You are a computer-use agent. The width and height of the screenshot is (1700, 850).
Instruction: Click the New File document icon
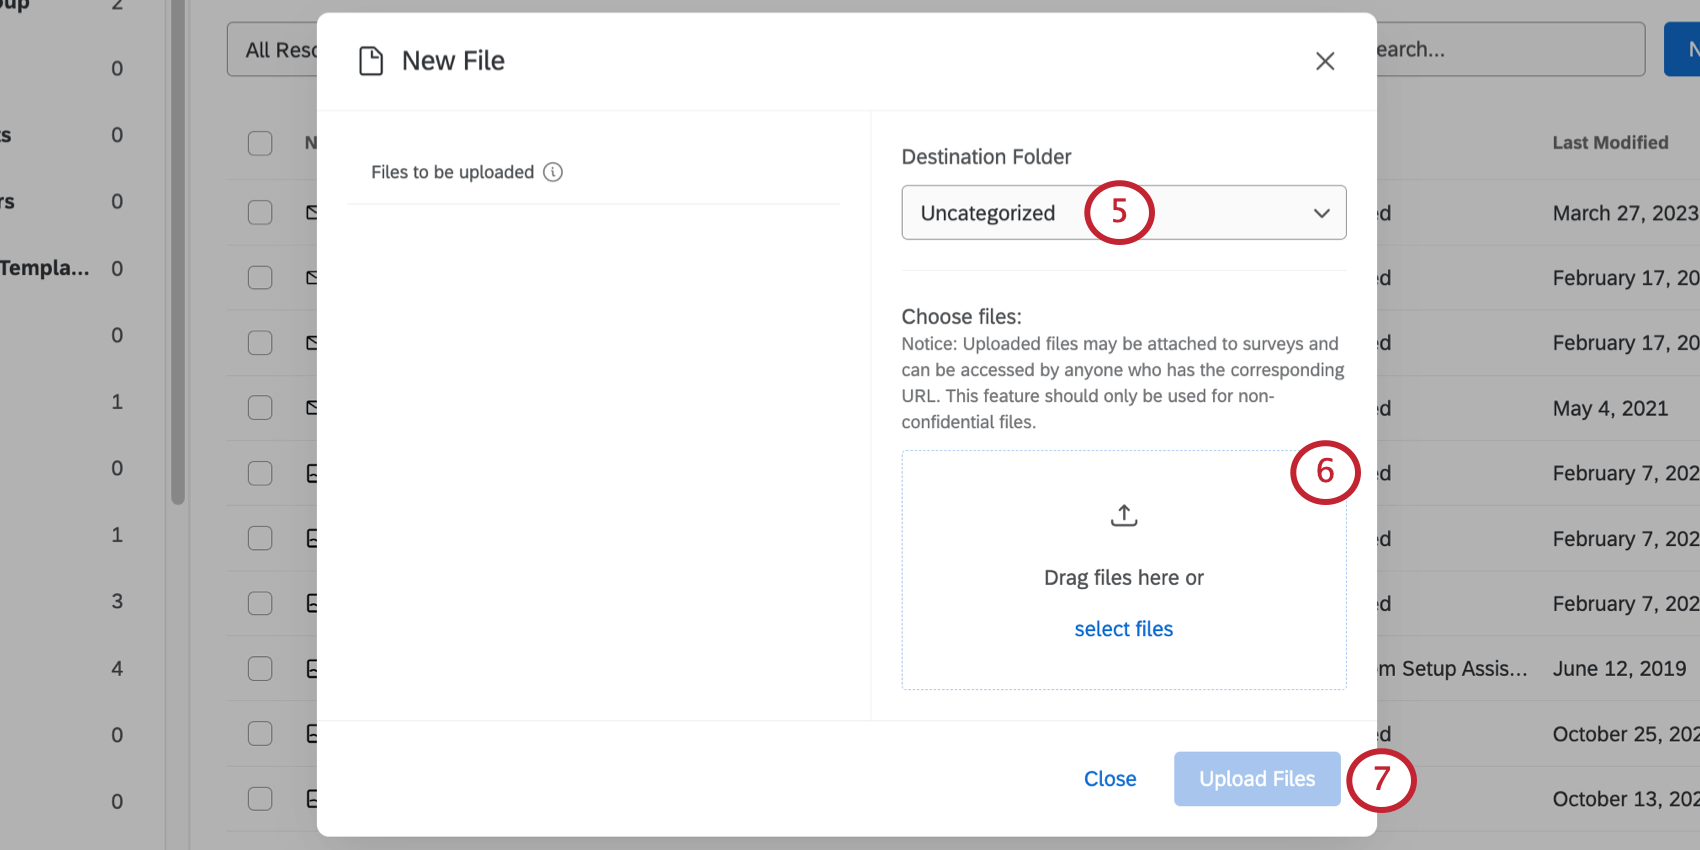click(x=371, y=61)
